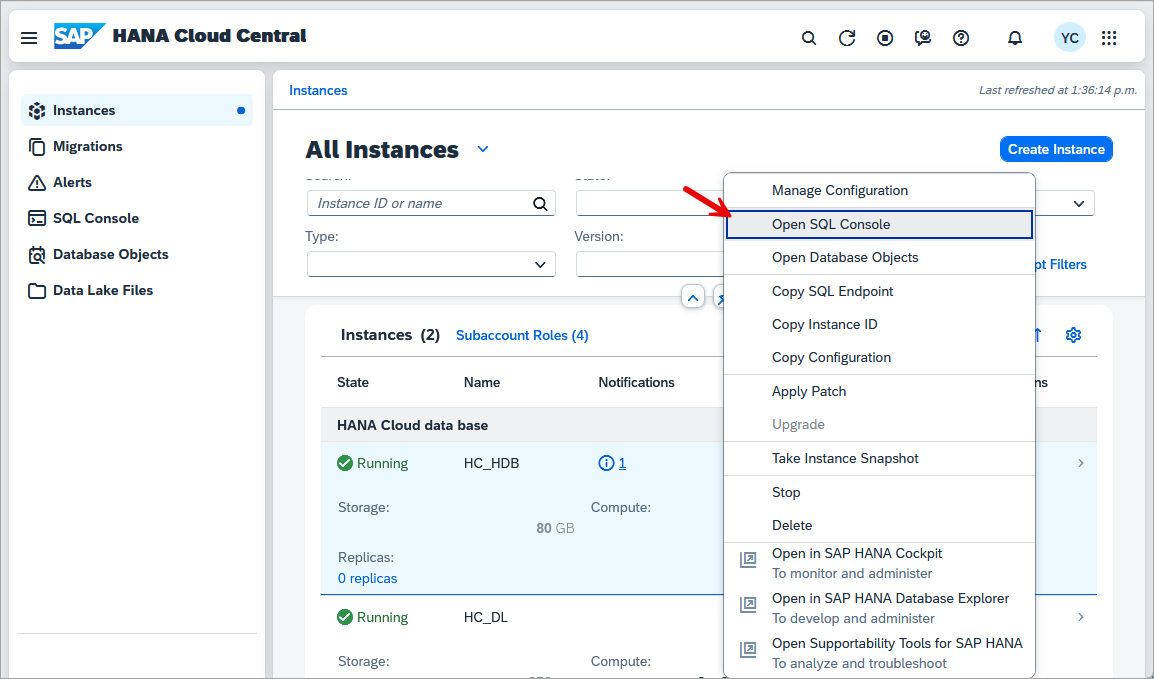Open the YC user profile avatar
The width and height of the screenshot is (1154, 679).
pyautogui.click(x=1069, y=38)
